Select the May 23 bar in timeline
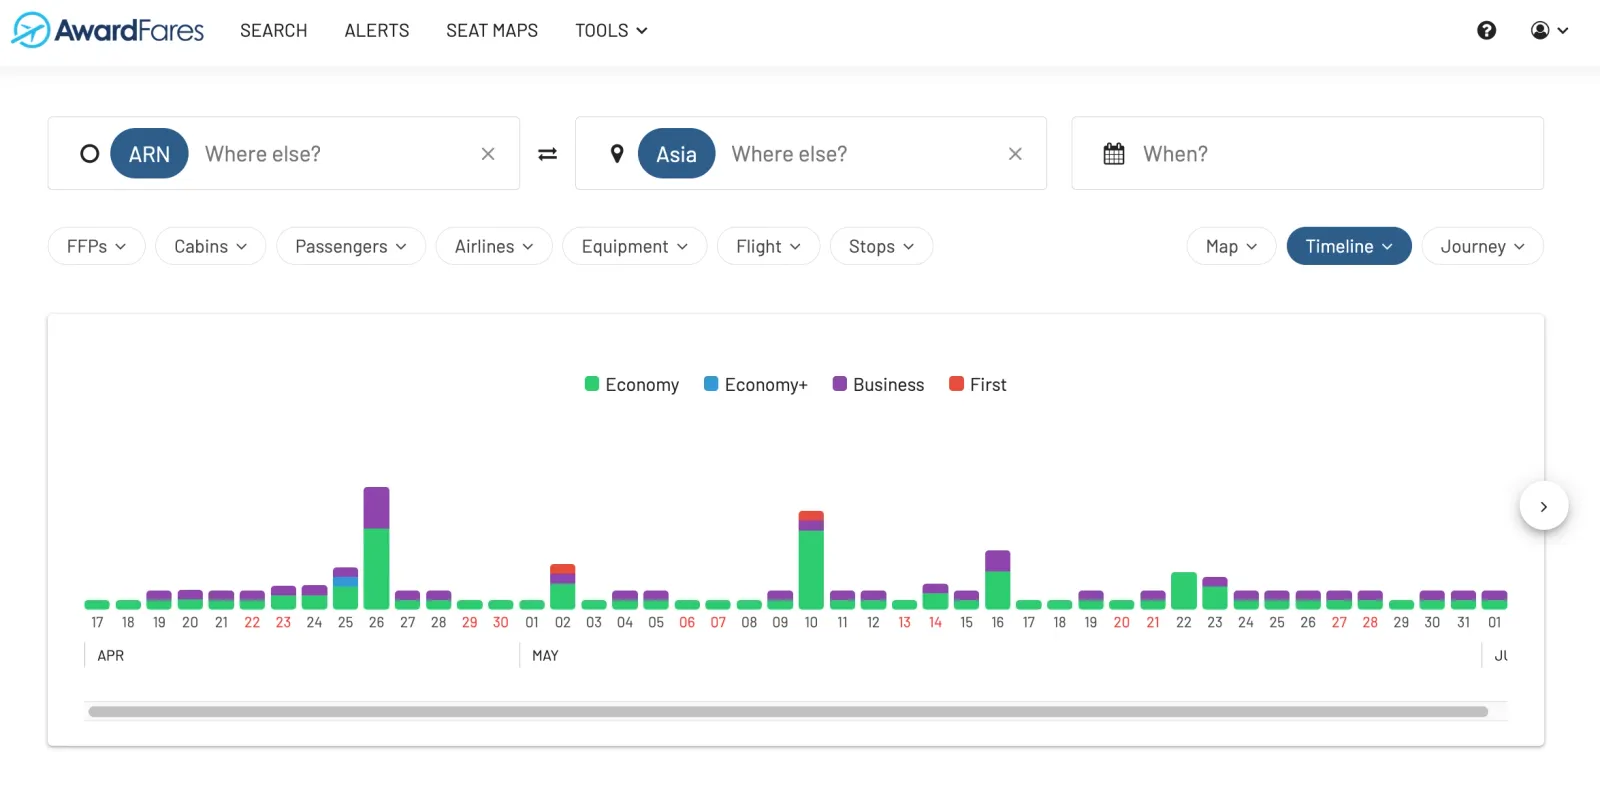1600x786 pixels. [x=1215, y=593]
